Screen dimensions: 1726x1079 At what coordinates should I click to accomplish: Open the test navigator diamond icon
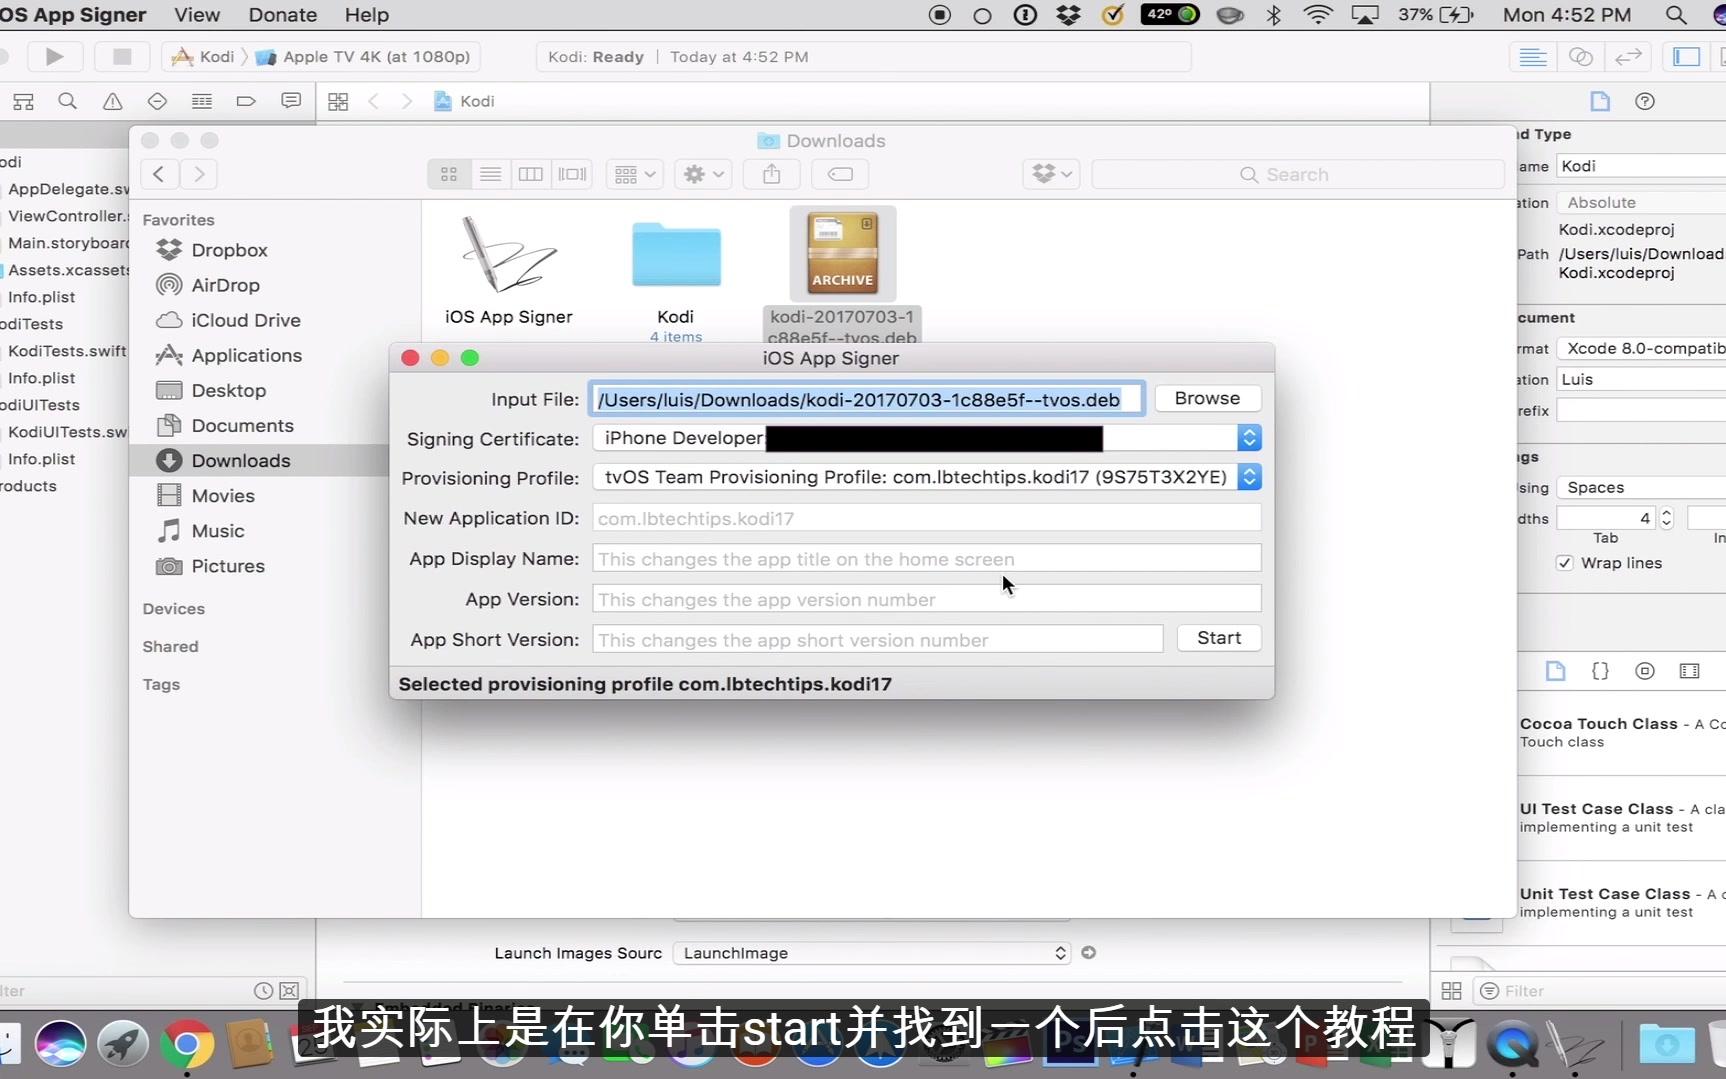(x=157, y=101)
